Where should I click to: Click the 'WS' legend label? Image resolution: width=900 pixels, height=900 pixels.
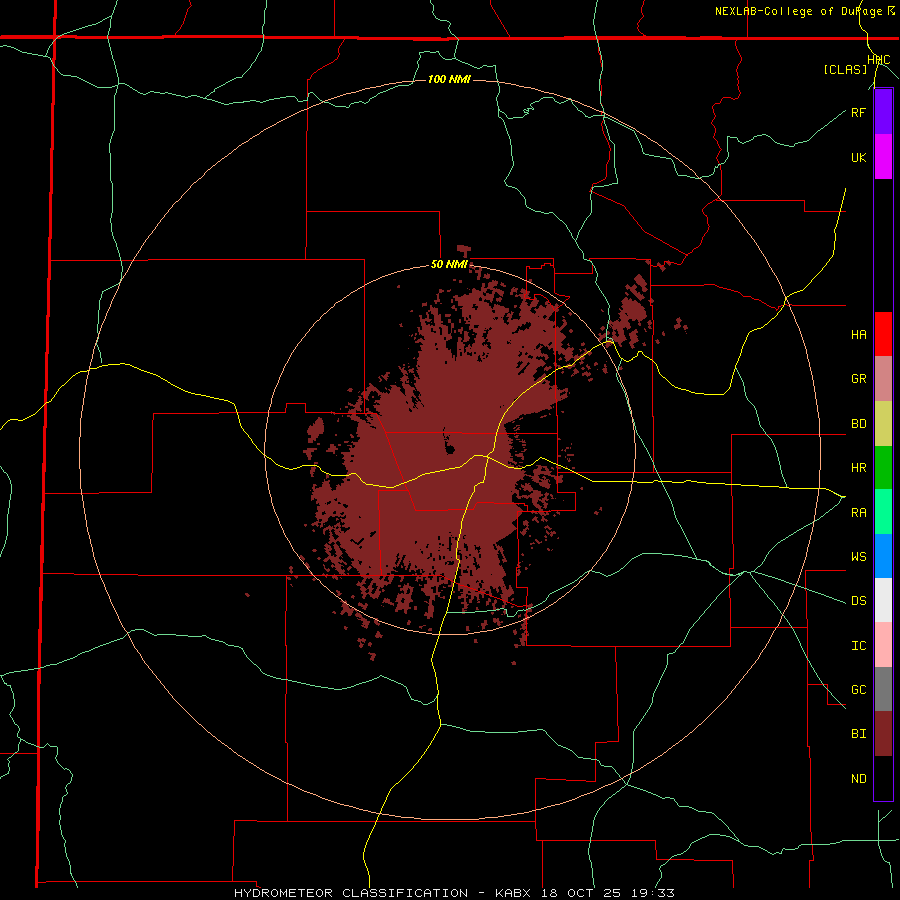pyautogui.click(x=858, y=556)
